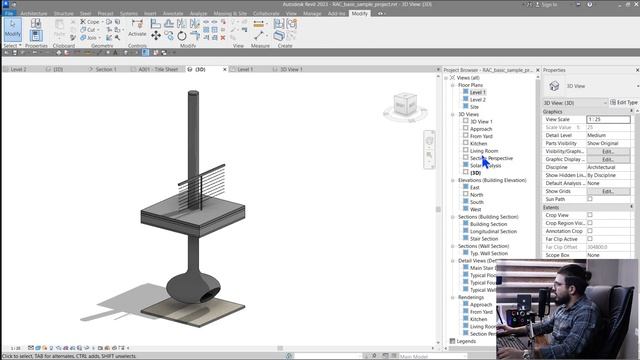Select the Rotate tool
Screen dimensions: 640x360
182,36
